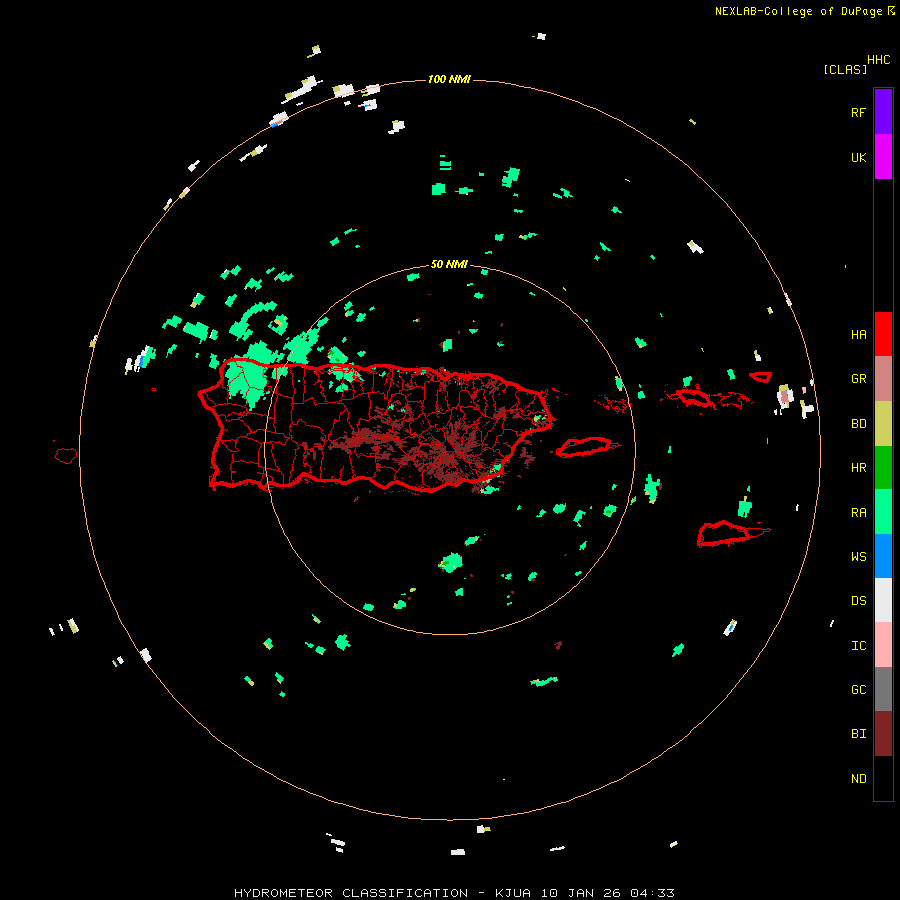Click the BD yellow legend swatch
The image size is (900, 900).
click(883, 424)
